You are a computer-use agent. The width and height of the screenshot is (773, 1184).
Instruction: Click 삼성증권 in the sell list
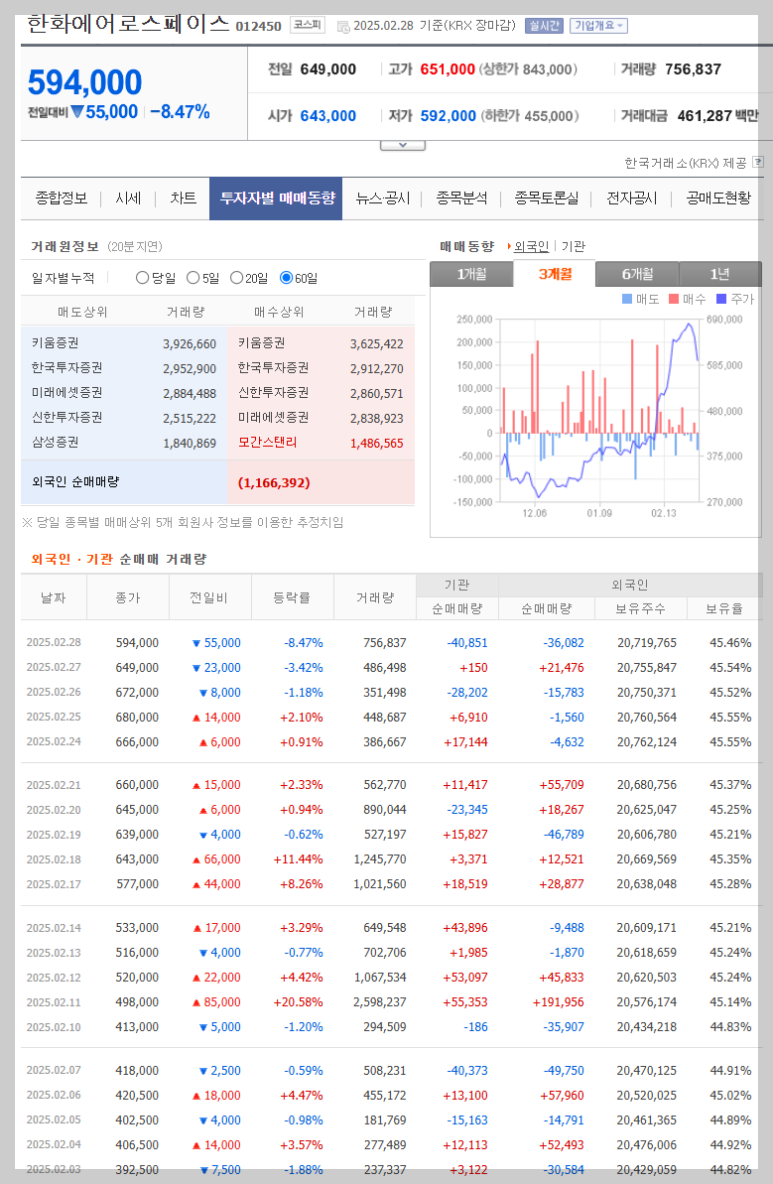pyautogui.click(x=54, y=442)
